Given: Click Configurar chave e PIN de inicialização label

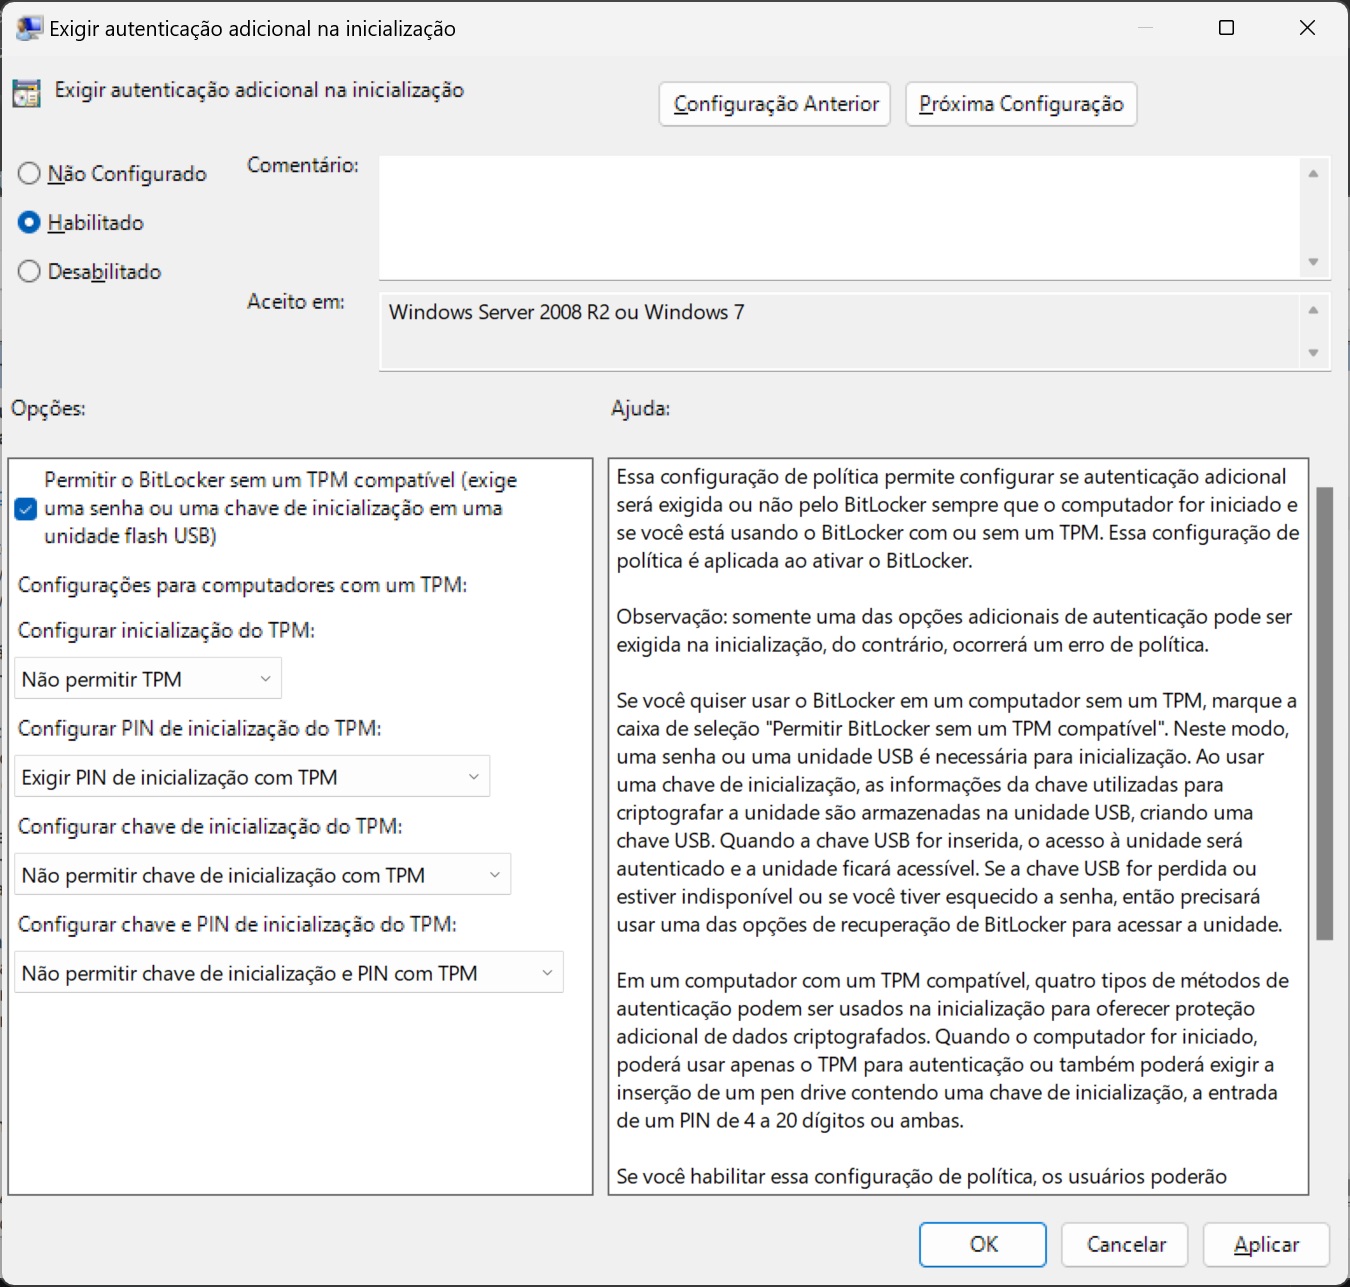Looking at the screenshot, I should (x=237, y=924).
